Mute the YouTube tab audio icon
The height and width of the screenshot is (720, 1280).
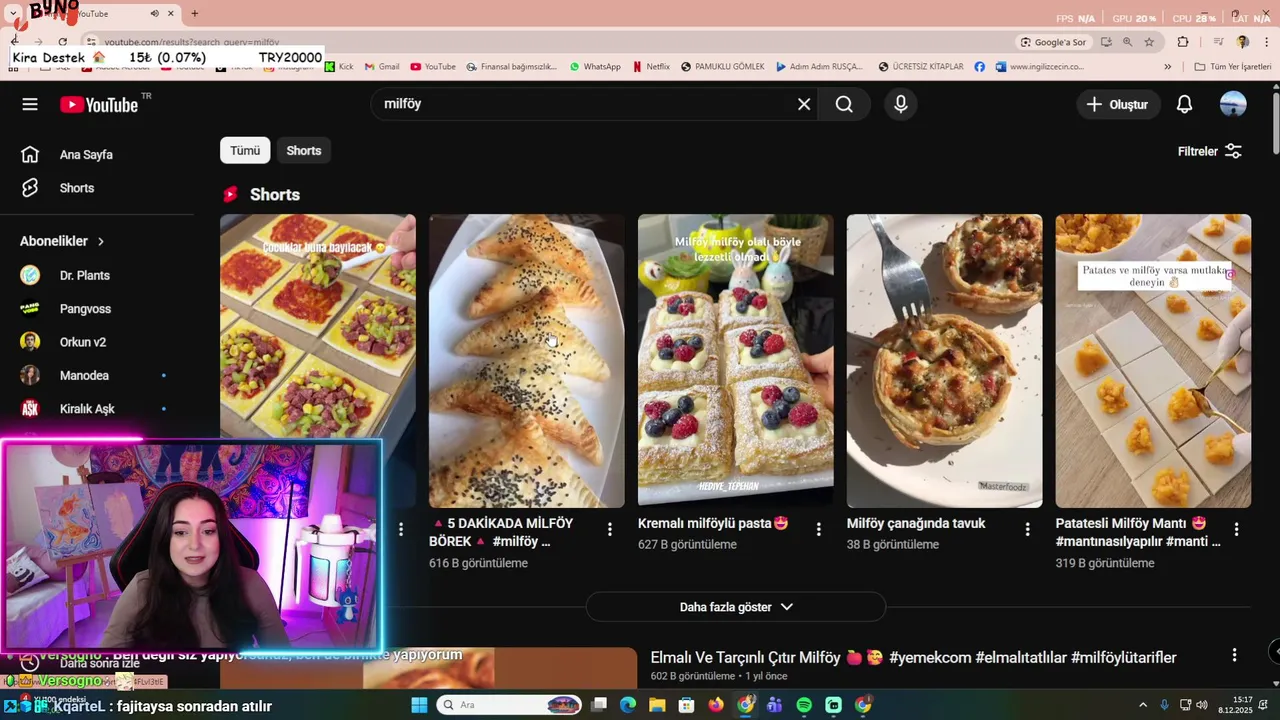click(x=154, y=13)
